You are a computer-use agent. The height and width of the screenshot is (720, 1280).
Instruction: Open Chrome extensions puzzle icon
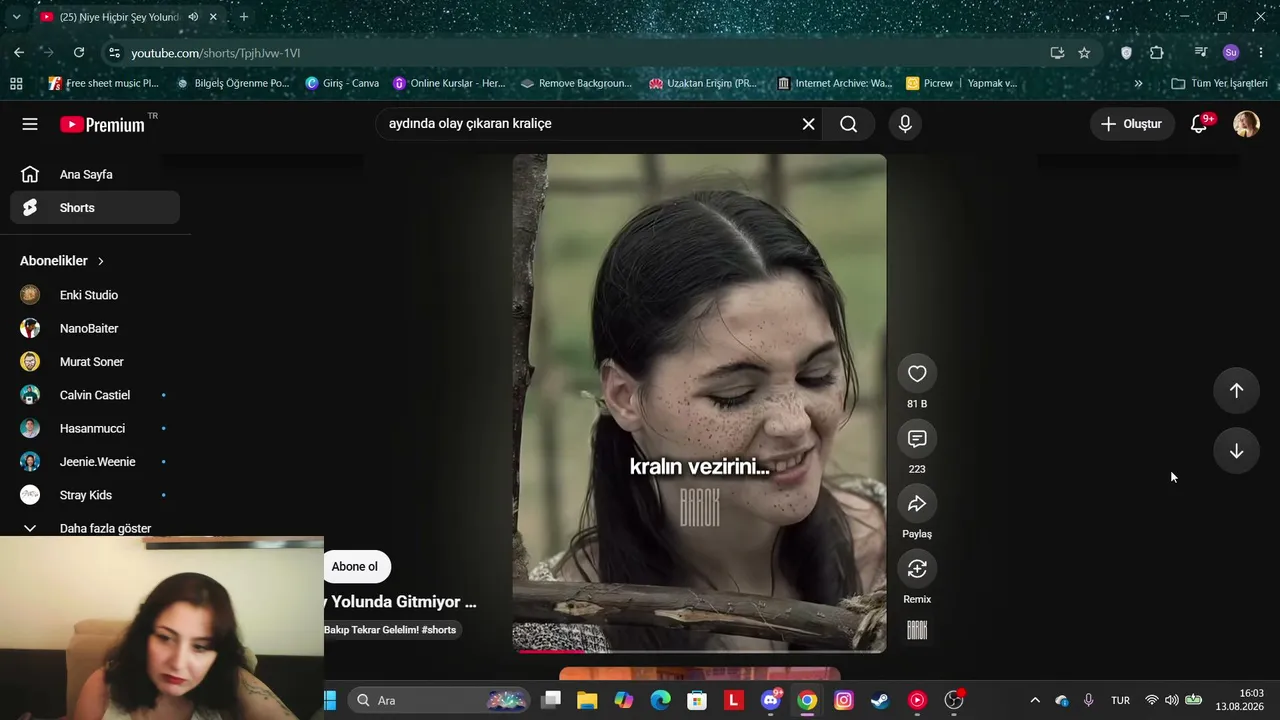tap(1157, 53)
